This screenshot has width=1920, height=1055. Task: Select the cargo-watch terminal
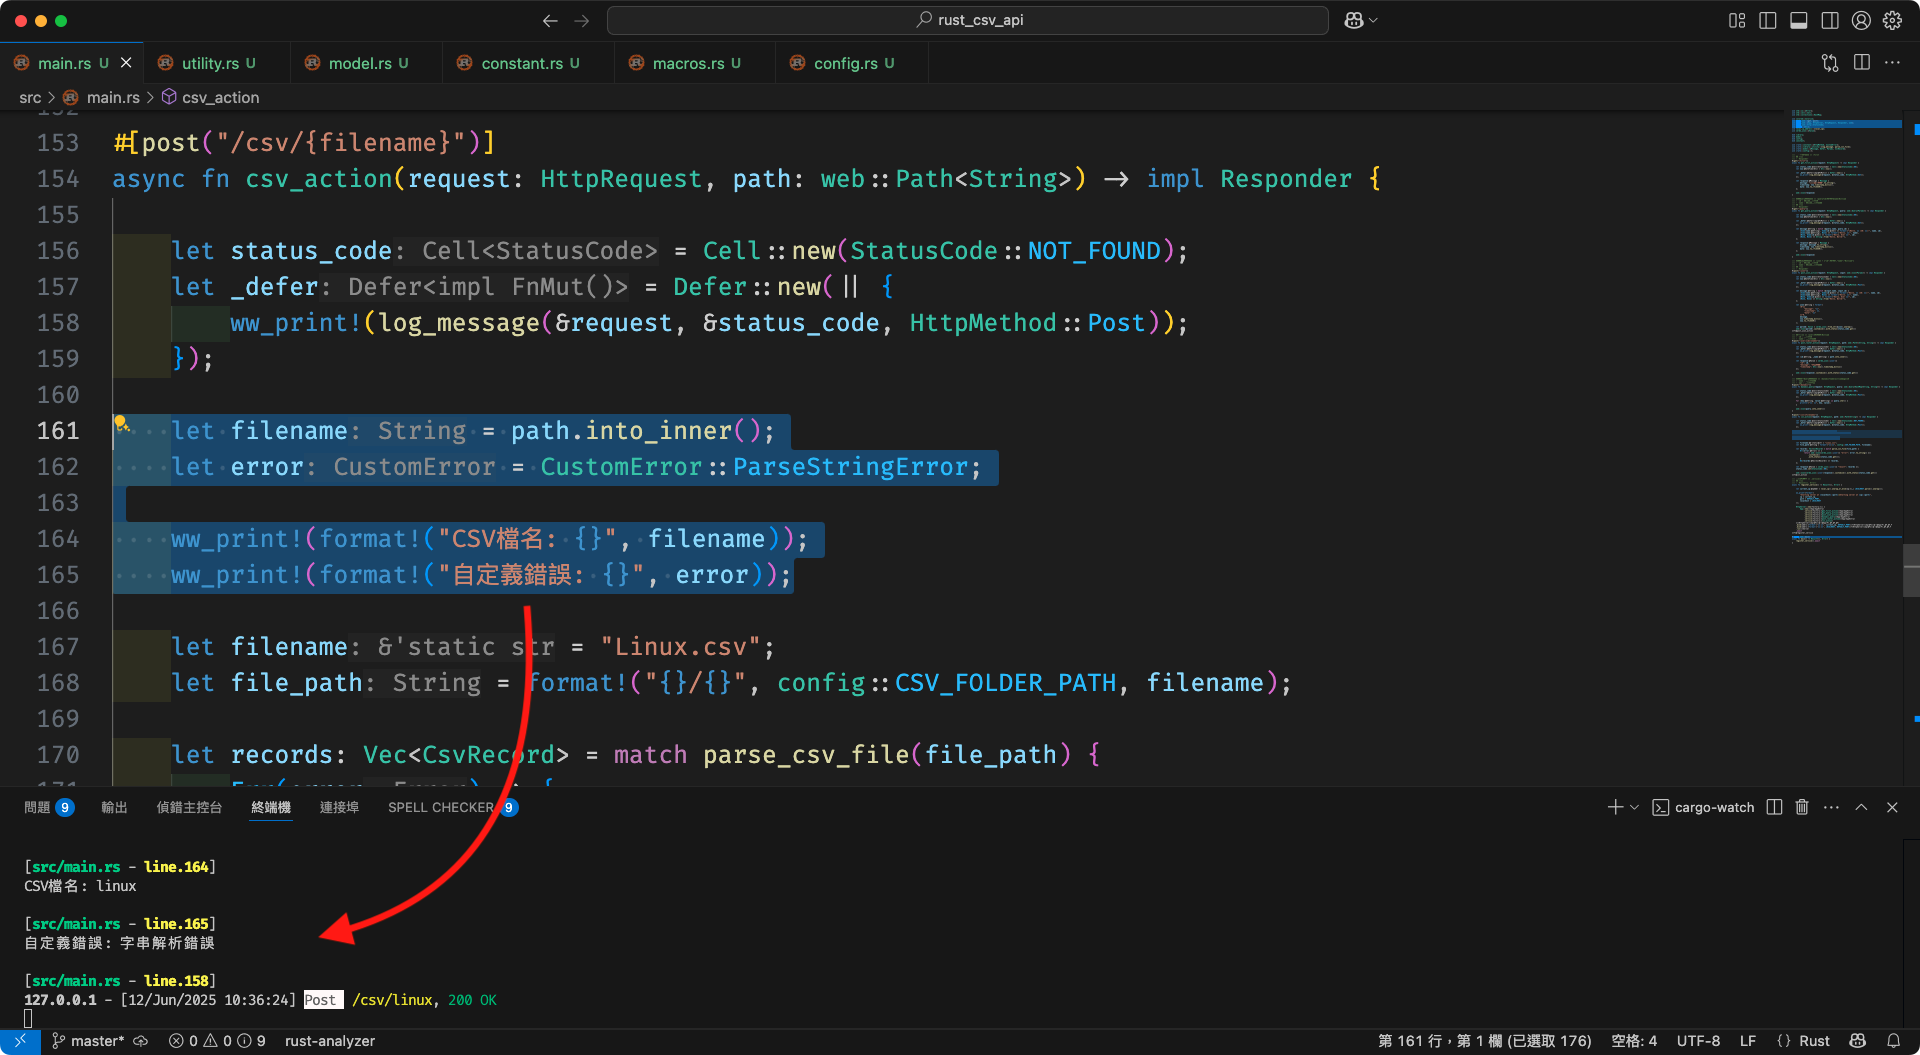(x=1703, y=807)
